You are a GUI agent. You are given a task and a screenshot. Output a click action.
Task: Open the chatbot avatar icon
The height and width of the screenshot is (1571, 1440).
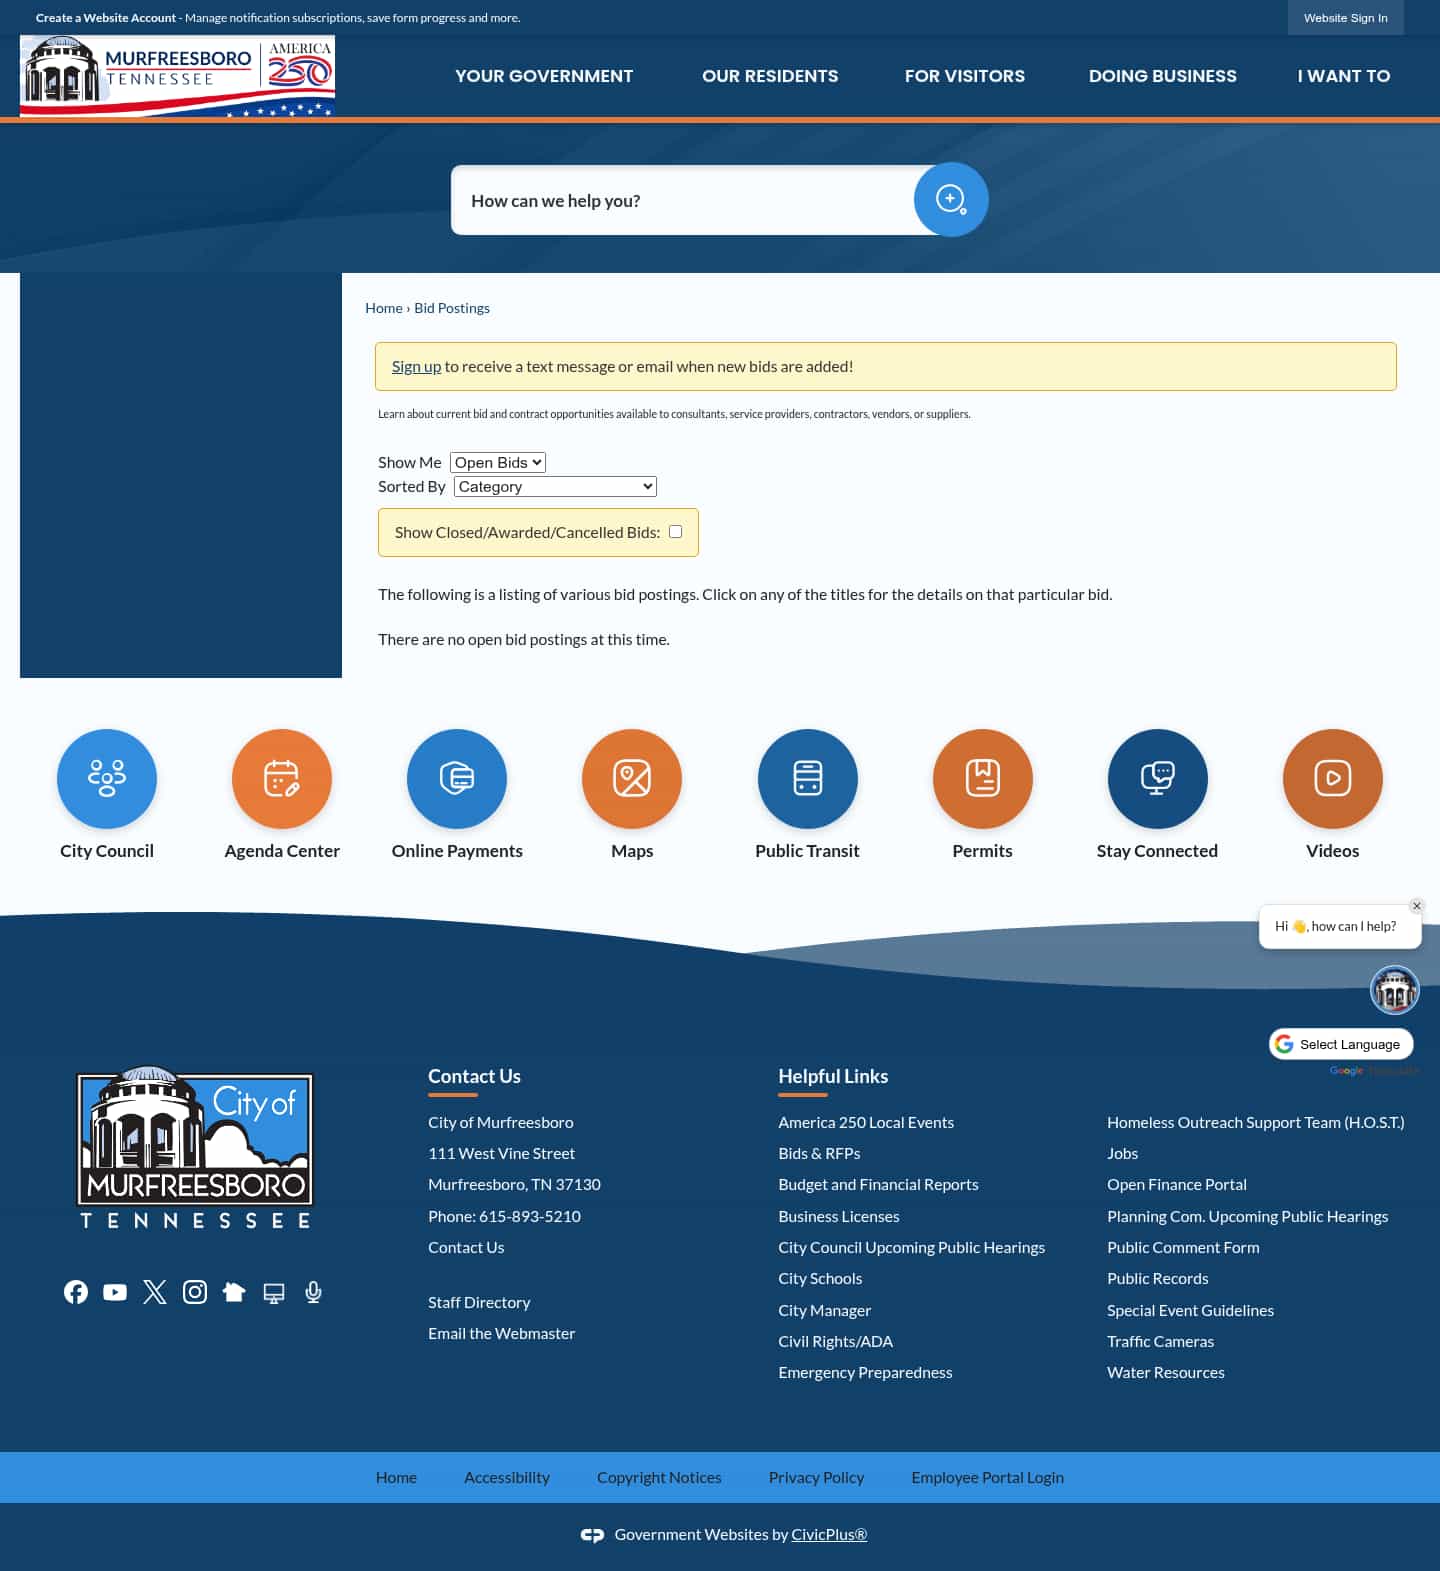pyautogui.click(x=1395, y=990)
